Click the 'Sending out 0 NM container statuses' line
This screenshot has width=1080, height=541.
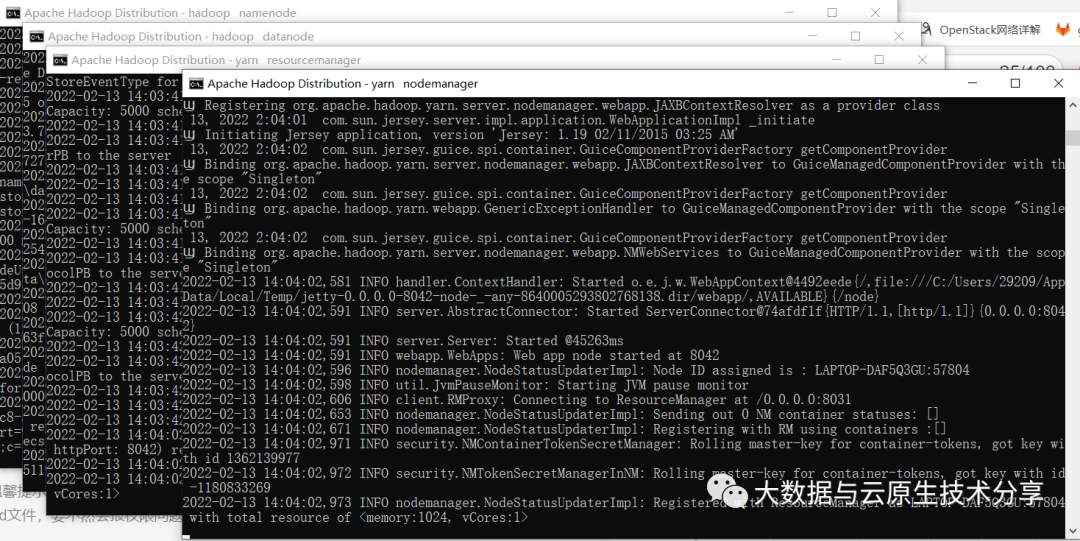point(561,414)
